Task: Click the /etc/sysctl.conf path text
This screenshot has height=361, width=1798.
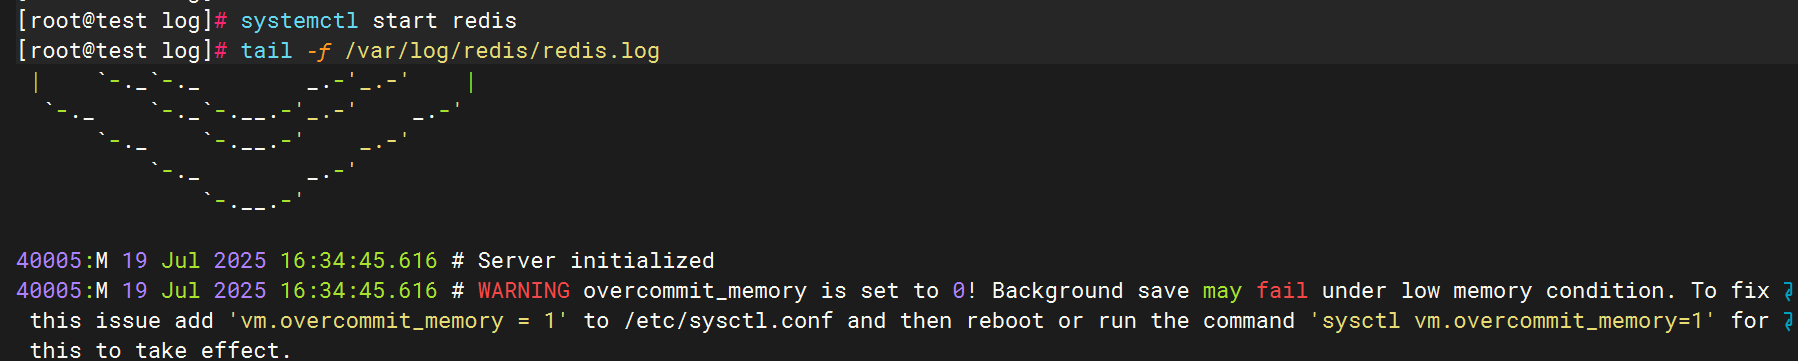Action: pos(728,321)
